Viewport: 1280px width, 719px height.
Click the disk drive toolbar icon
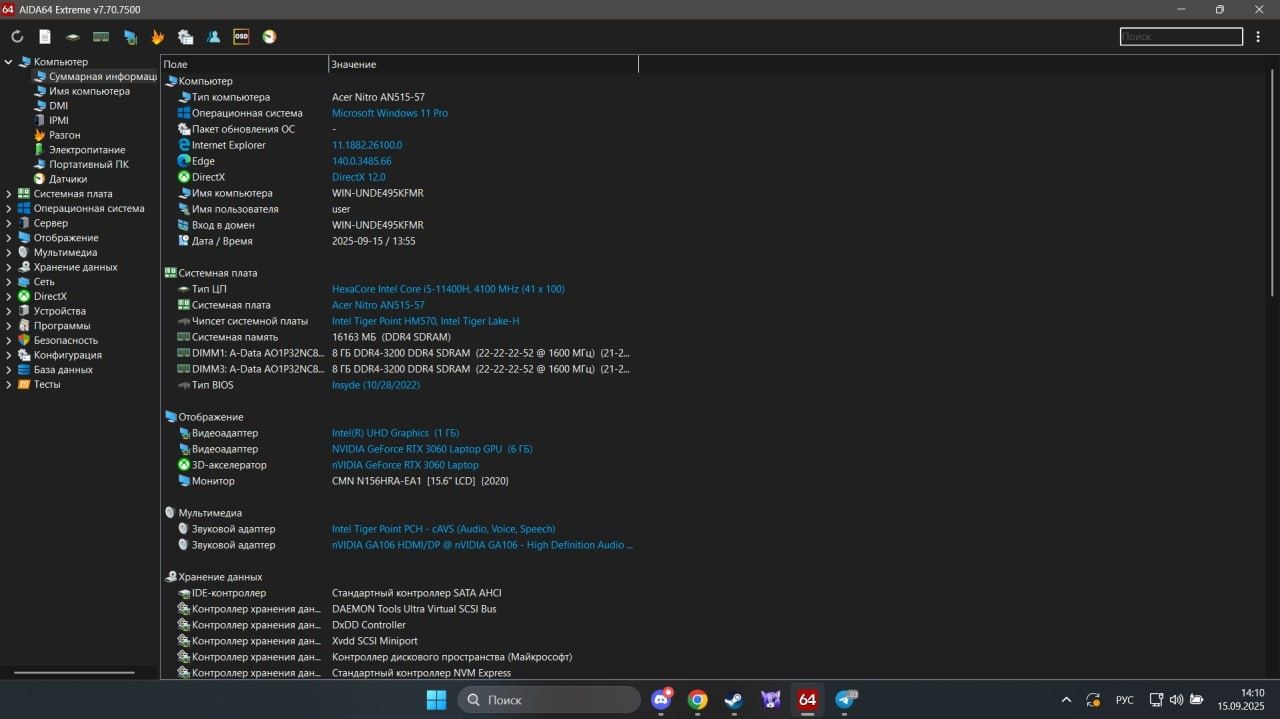coord(73,37)
